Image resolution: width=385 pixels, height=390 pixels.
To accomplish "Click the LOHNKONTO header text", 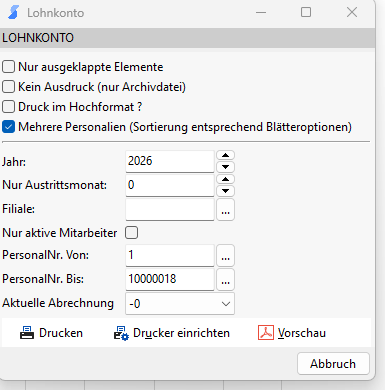I will 38,38.
